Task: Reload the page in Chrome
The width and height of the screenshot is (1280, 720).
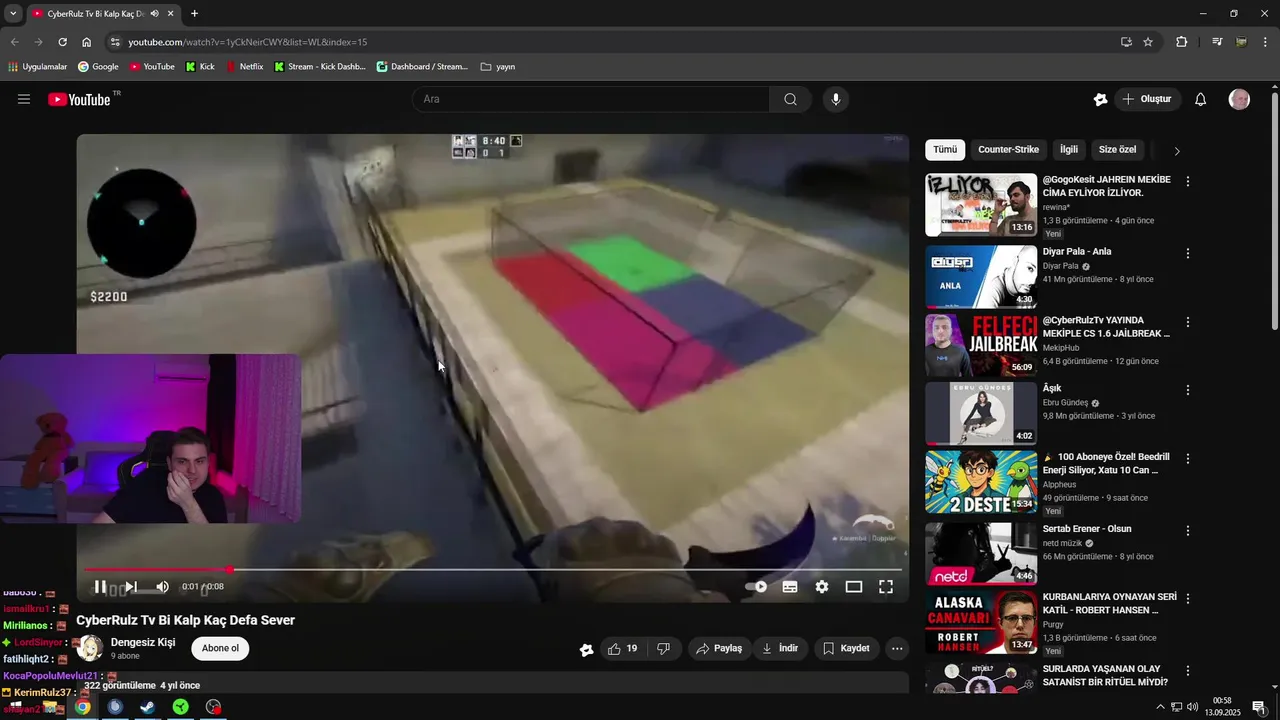Action: (62, 42)
